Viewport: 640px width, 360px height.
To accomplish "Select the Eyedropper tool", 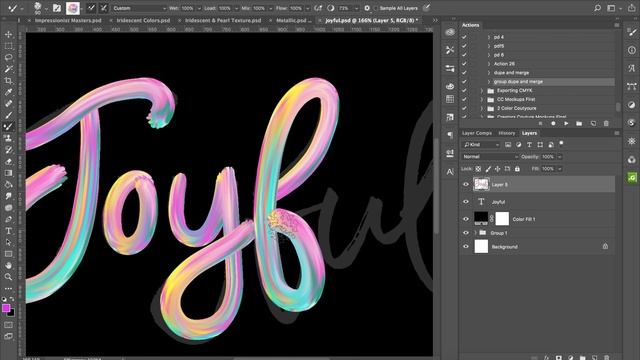I will [x=8, y=92].
